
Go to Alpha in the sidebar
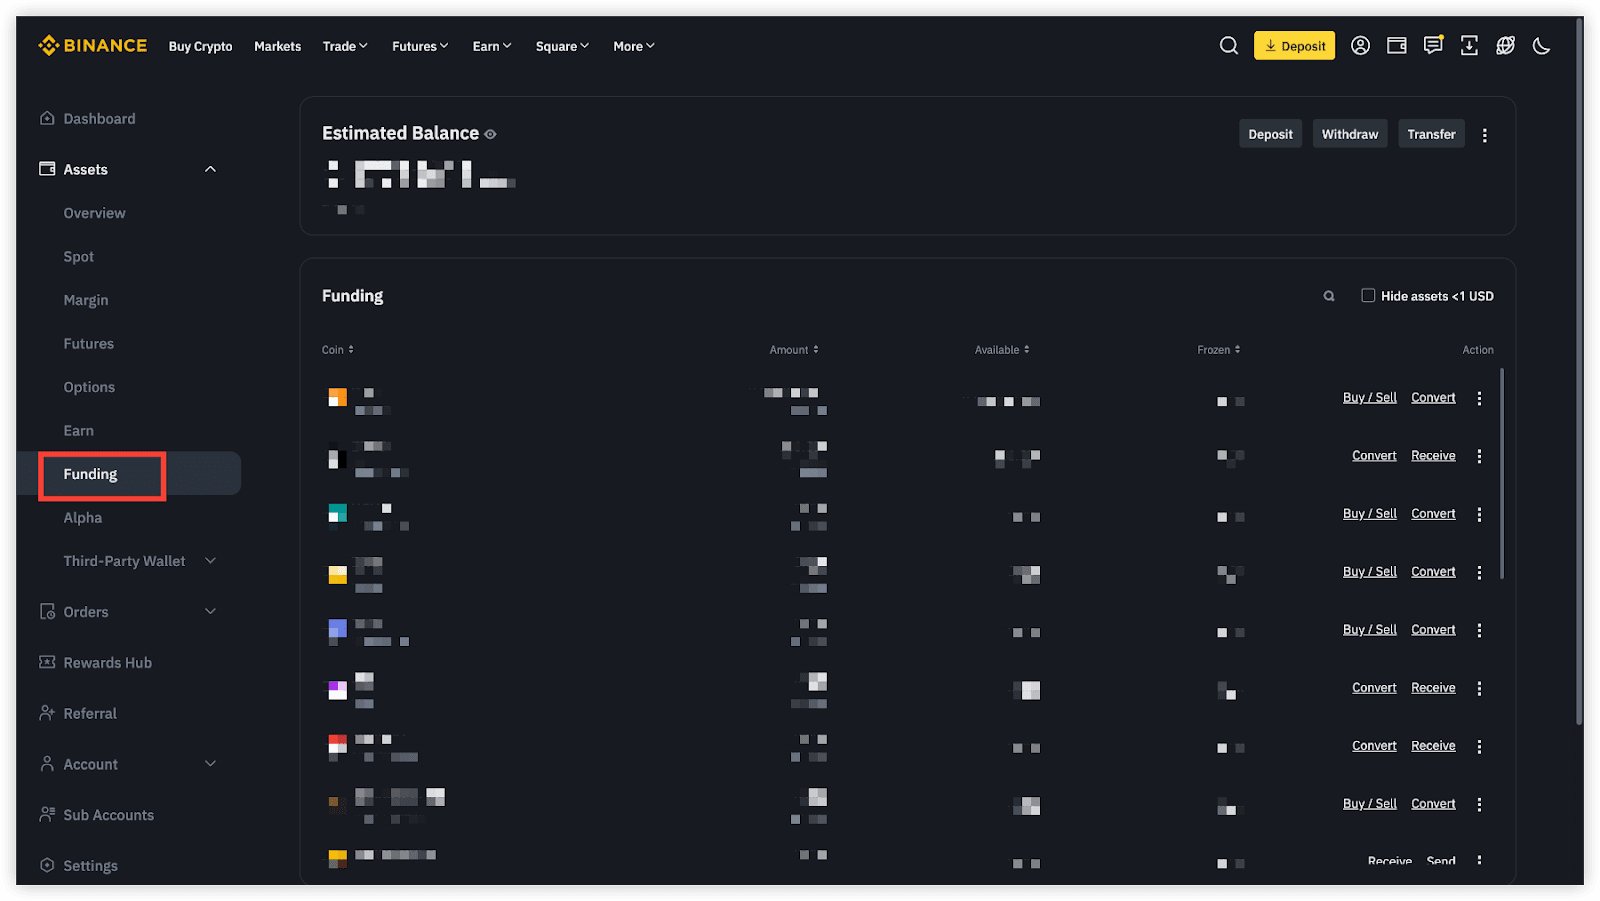(83, 518)
